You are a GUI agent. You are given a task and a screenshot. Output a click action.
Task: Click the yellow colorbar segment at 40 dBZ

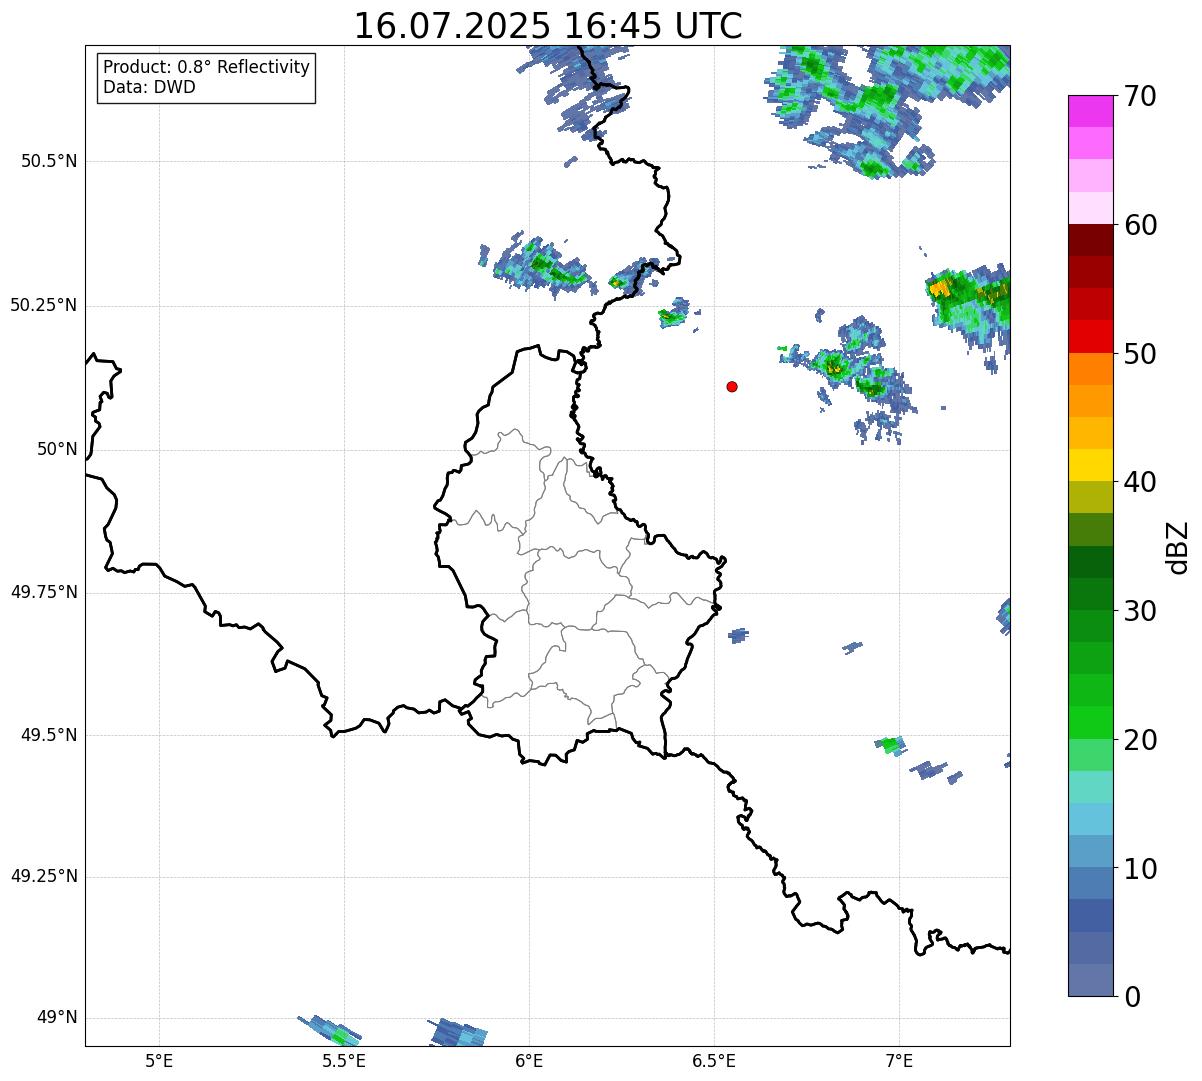coord(1091,465)
